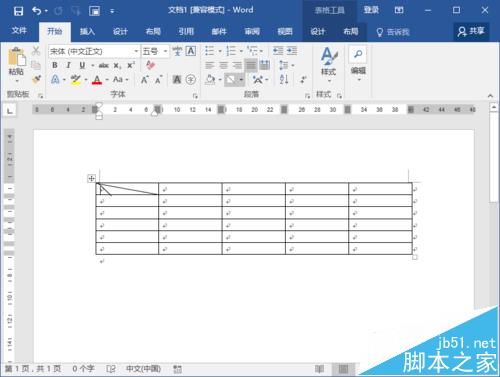Open the Paragraph dialog launcher
Screen dimensions: 500x377
[x=307, y=96]
